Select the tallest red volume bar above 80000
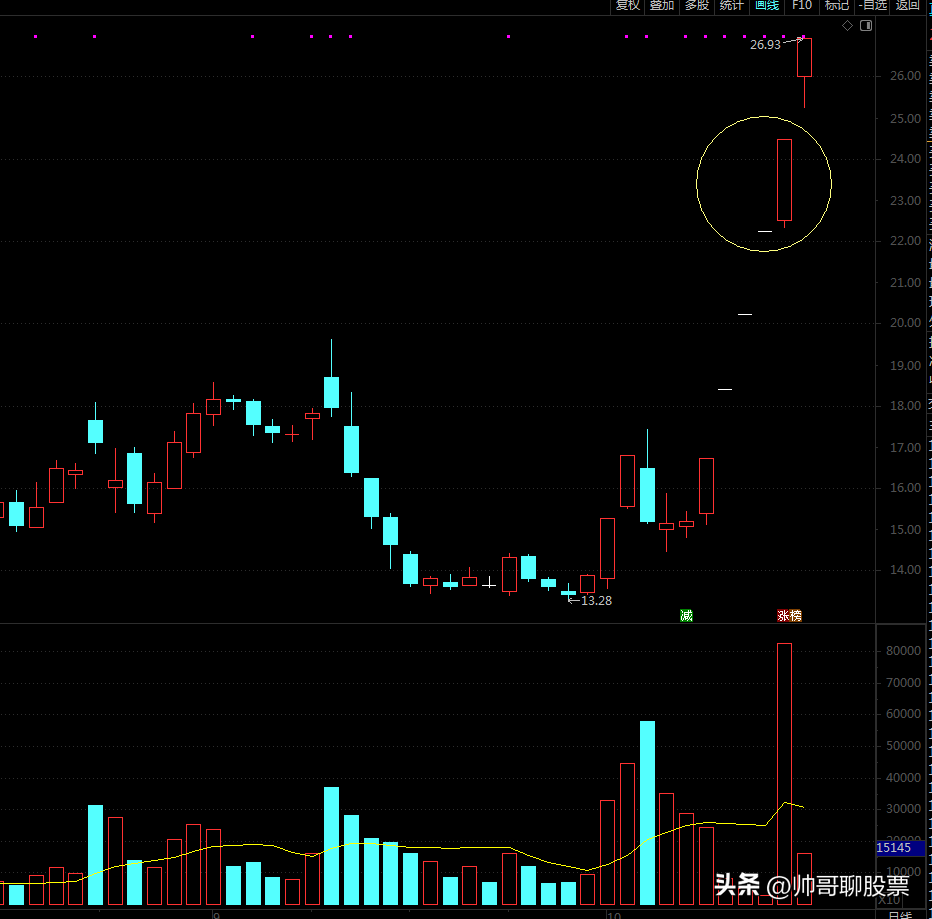Screen dimensions: 932x919 [785, 774]
